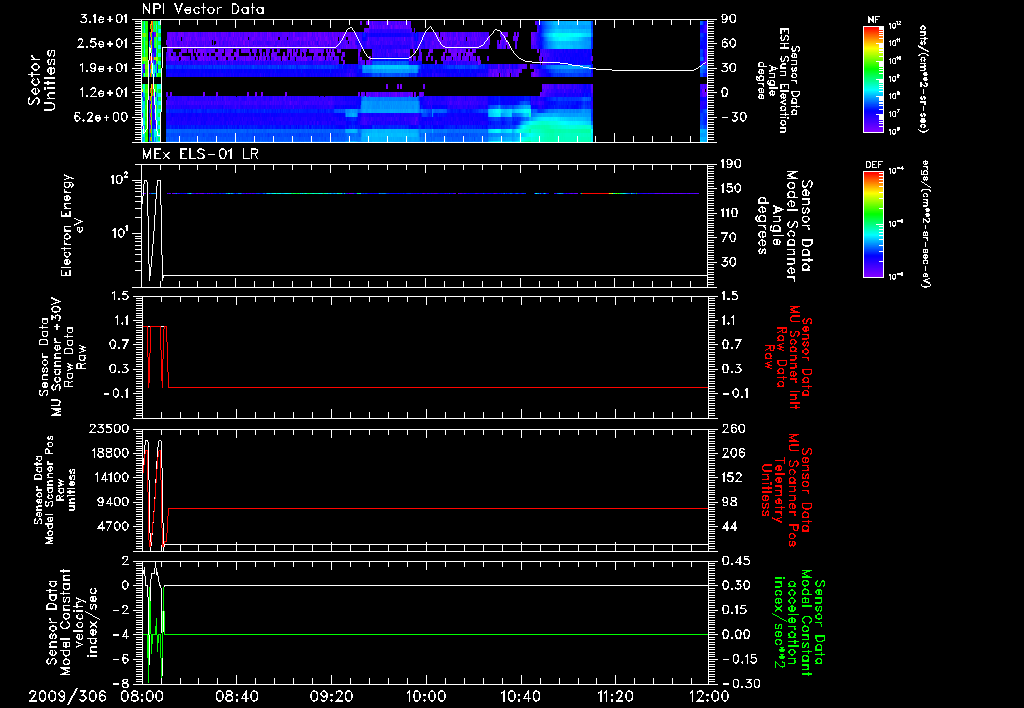Click the 'Sector Unitless' axis label
This screenshot has height=708, width=1024.
[x=41, y=80]
